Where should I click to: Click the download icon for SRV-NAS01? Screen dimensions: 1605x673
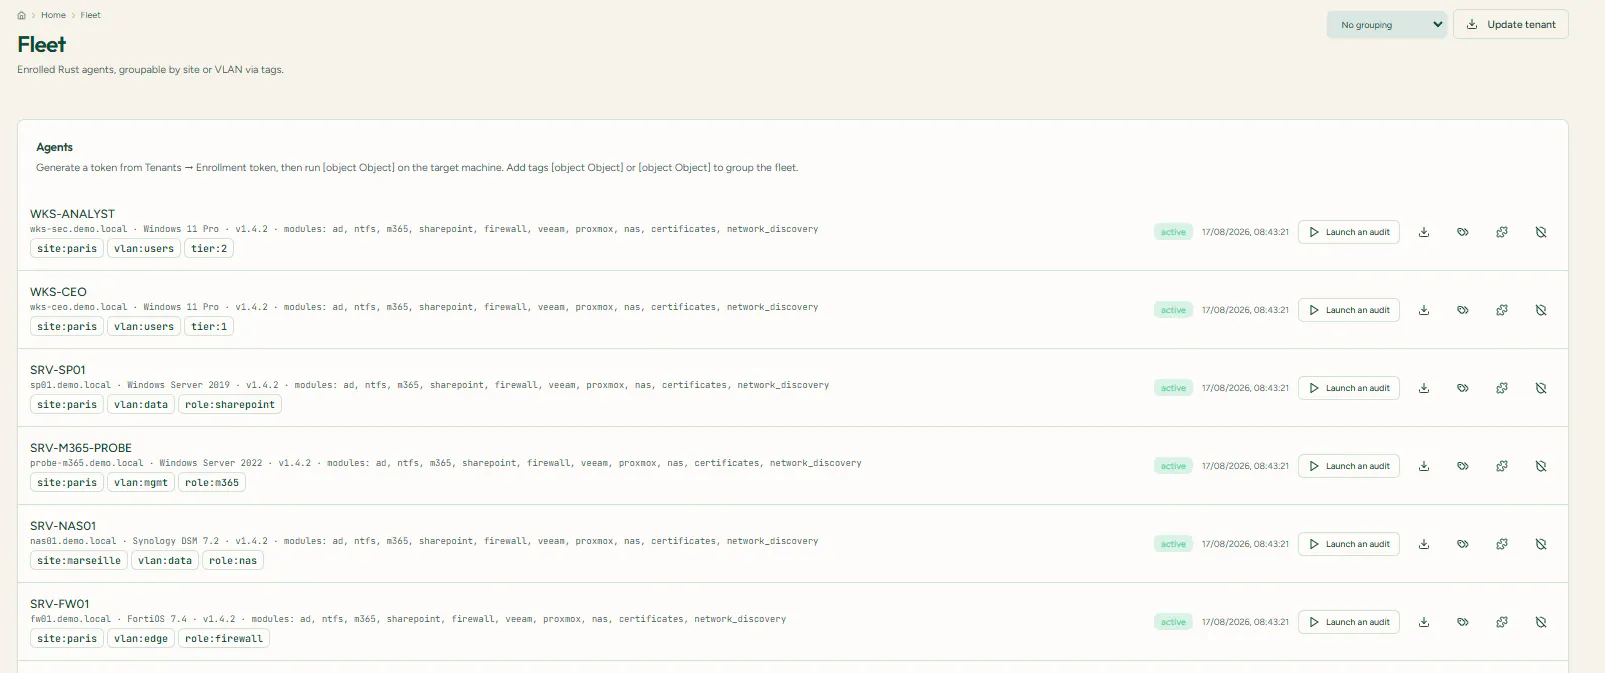(x=1424, y=544)
